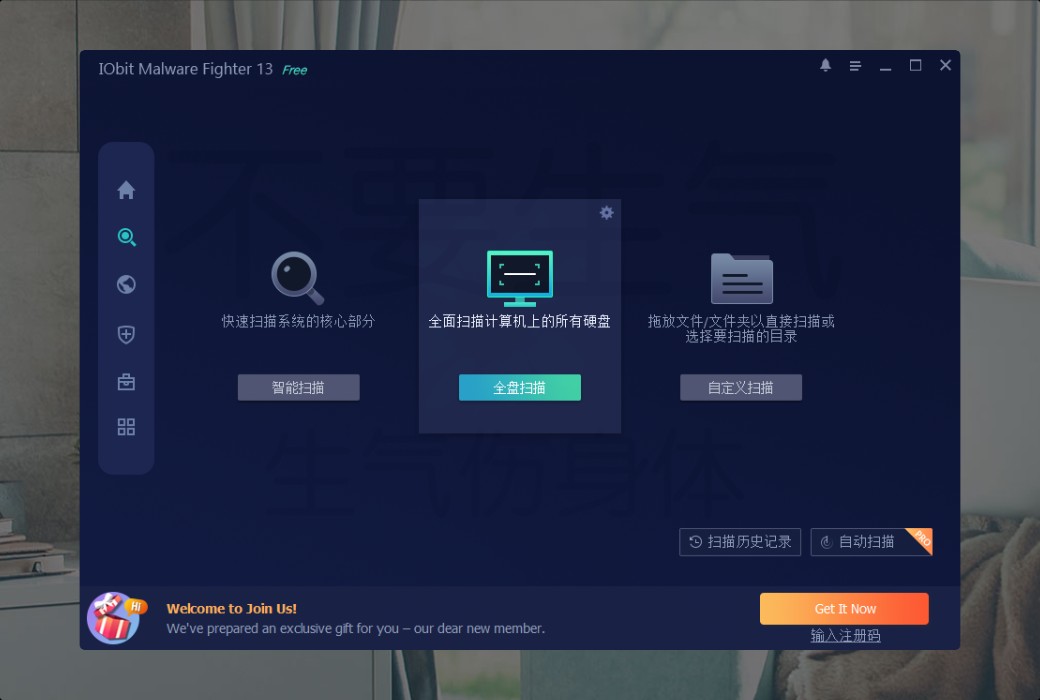This screenshot has height=700, width=1040.
Task: Open Browser Protection via the globe icon
Action: pos(126,284)
